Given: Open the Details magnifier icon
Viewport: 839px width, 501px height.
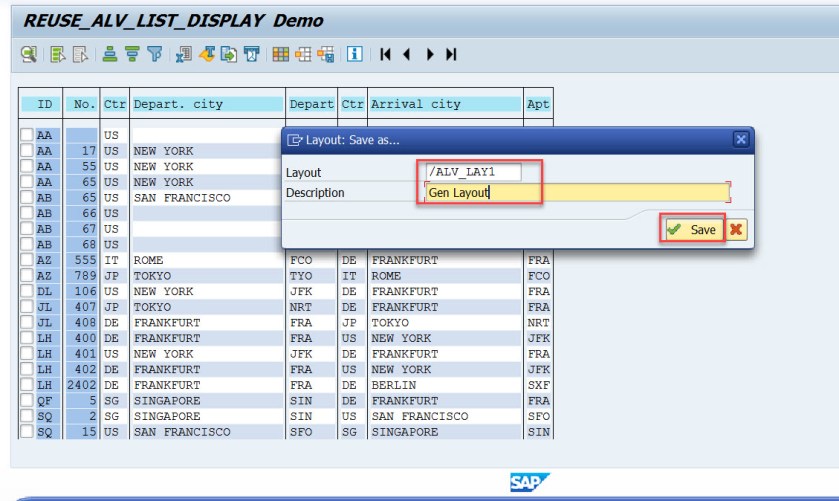Looking at the screenshot, I should coord(29,54).
